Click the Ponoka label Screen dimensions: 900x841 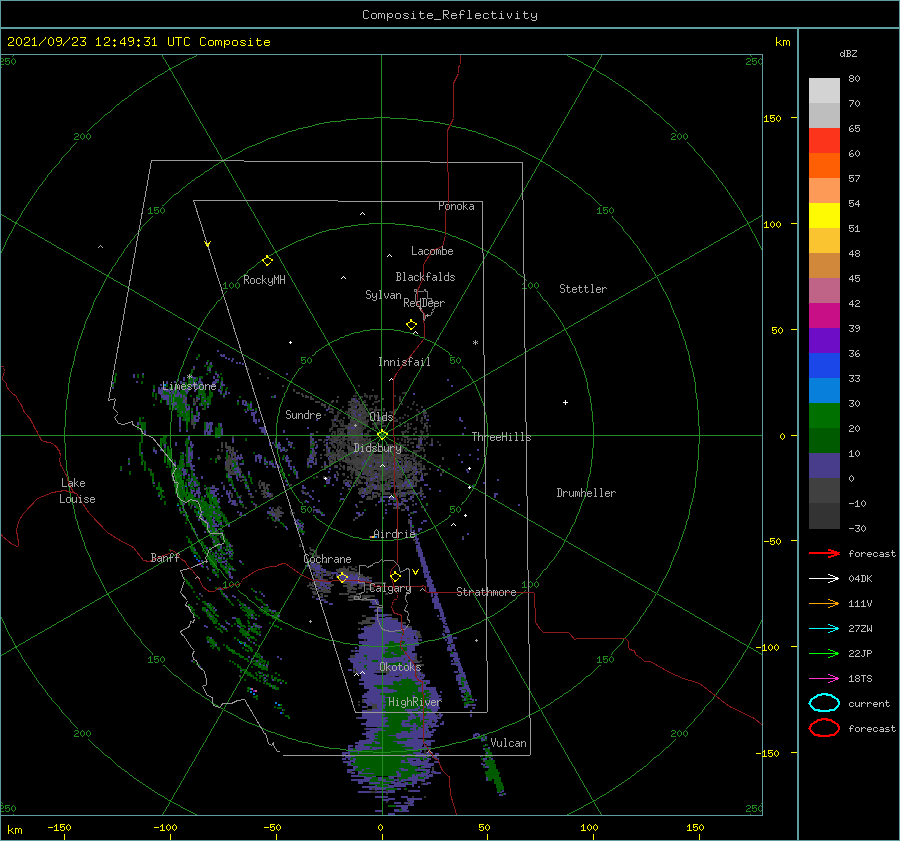pyautogui.click(x=456, y=206)
